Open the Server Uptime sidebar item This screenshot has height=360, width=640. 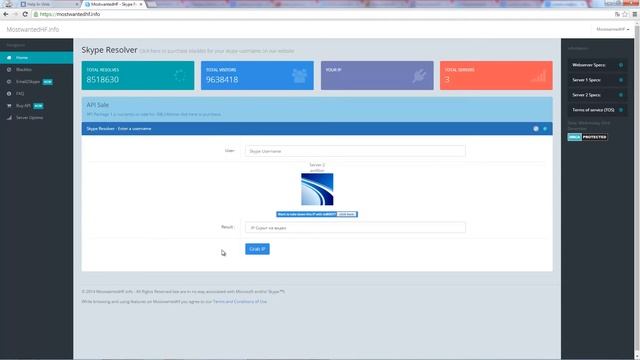(x=36, y=118)
